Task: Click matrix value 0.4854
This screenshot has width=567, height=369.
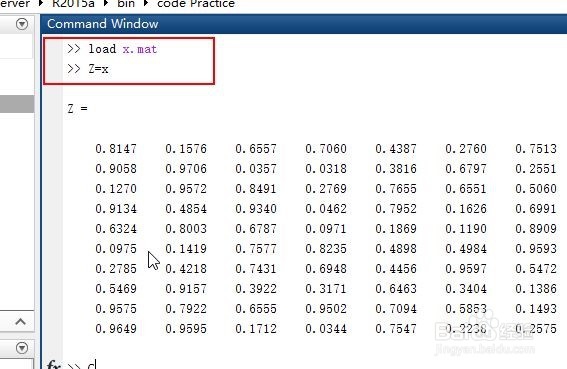Action: pyautogui.click(x=186, y=209)
